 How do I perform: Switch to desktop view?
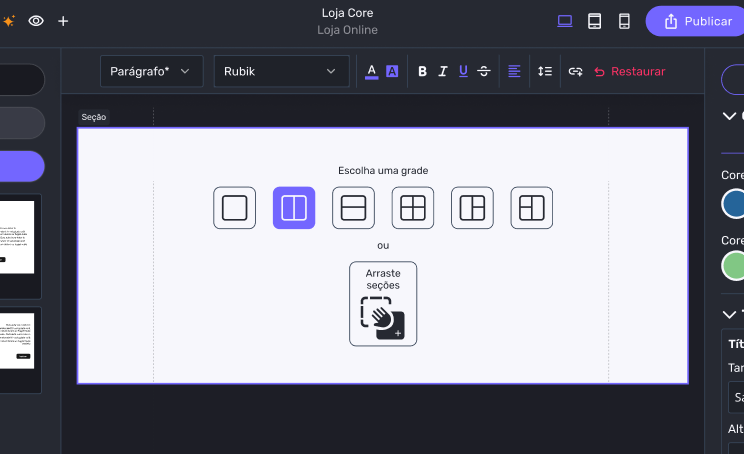click(565, 21)
